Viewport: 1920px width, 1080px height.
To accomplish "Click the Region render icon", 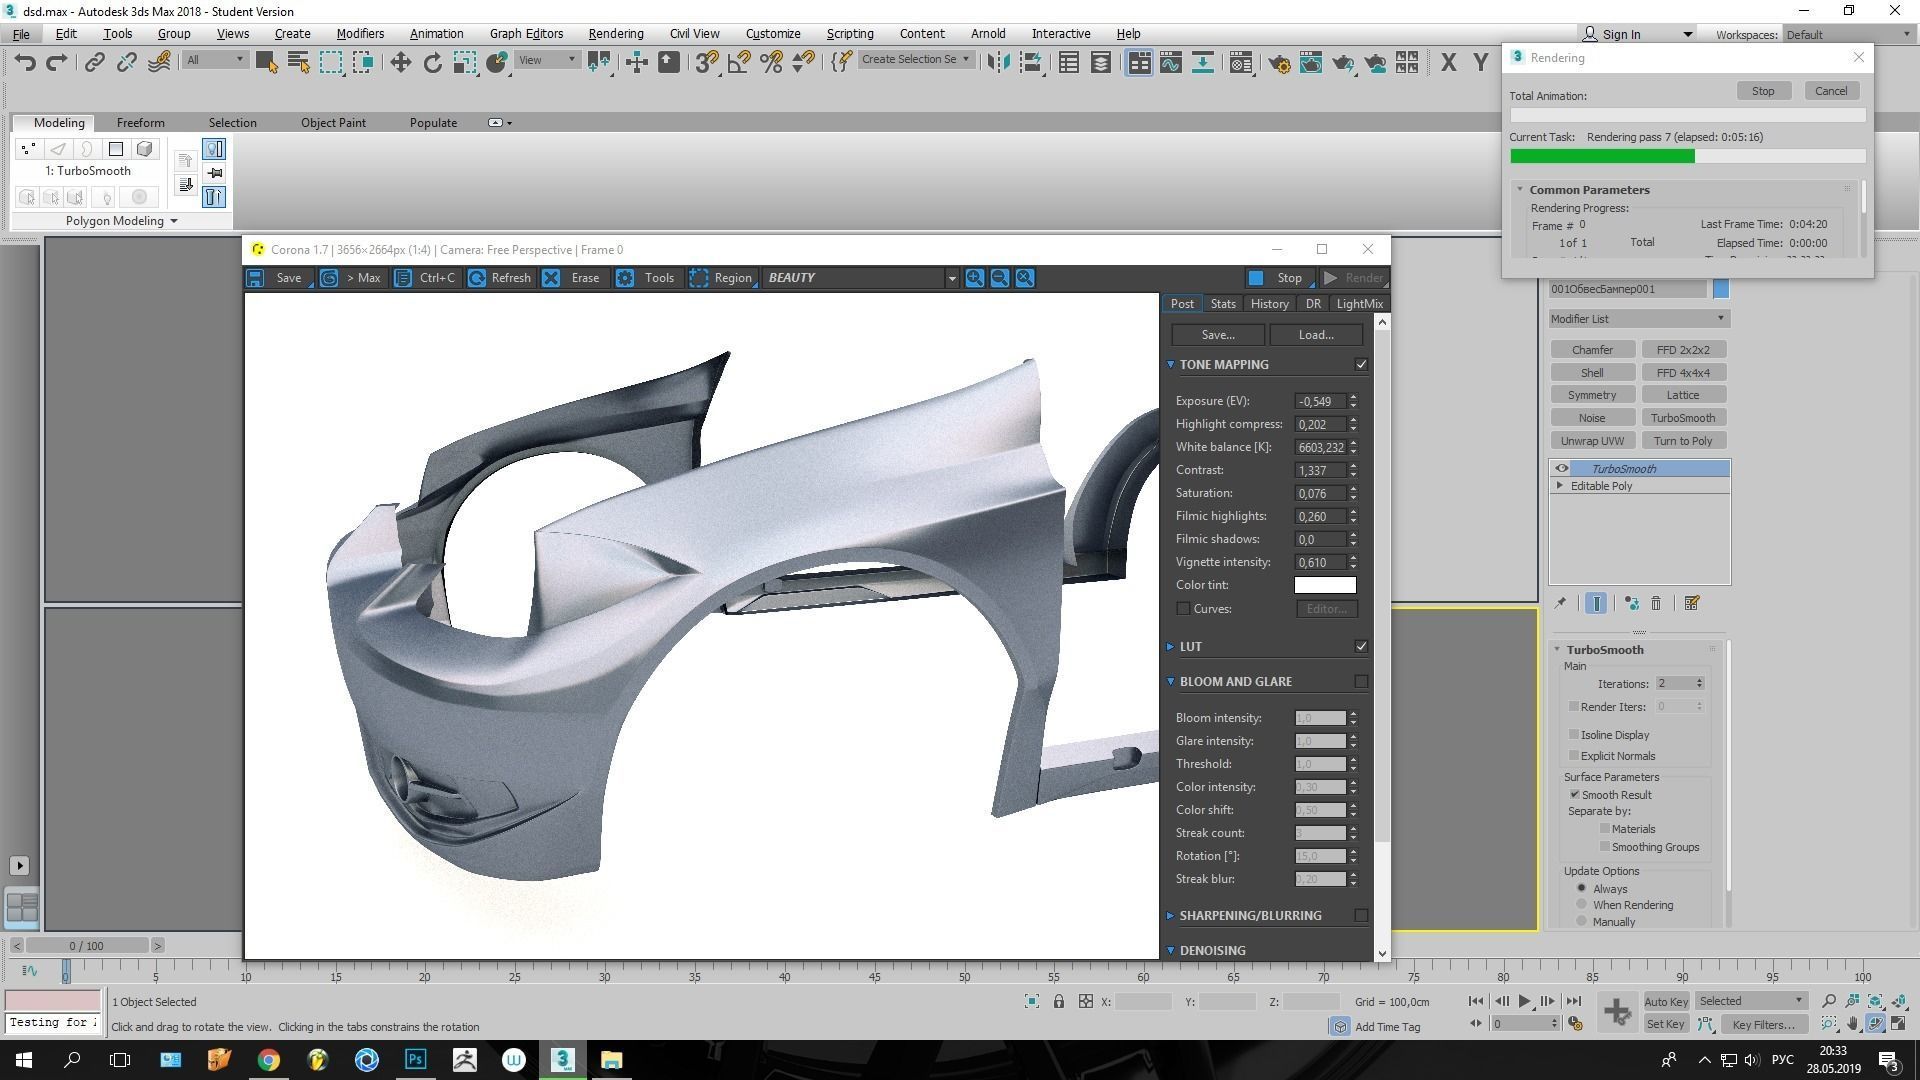I will pos(699,278).
